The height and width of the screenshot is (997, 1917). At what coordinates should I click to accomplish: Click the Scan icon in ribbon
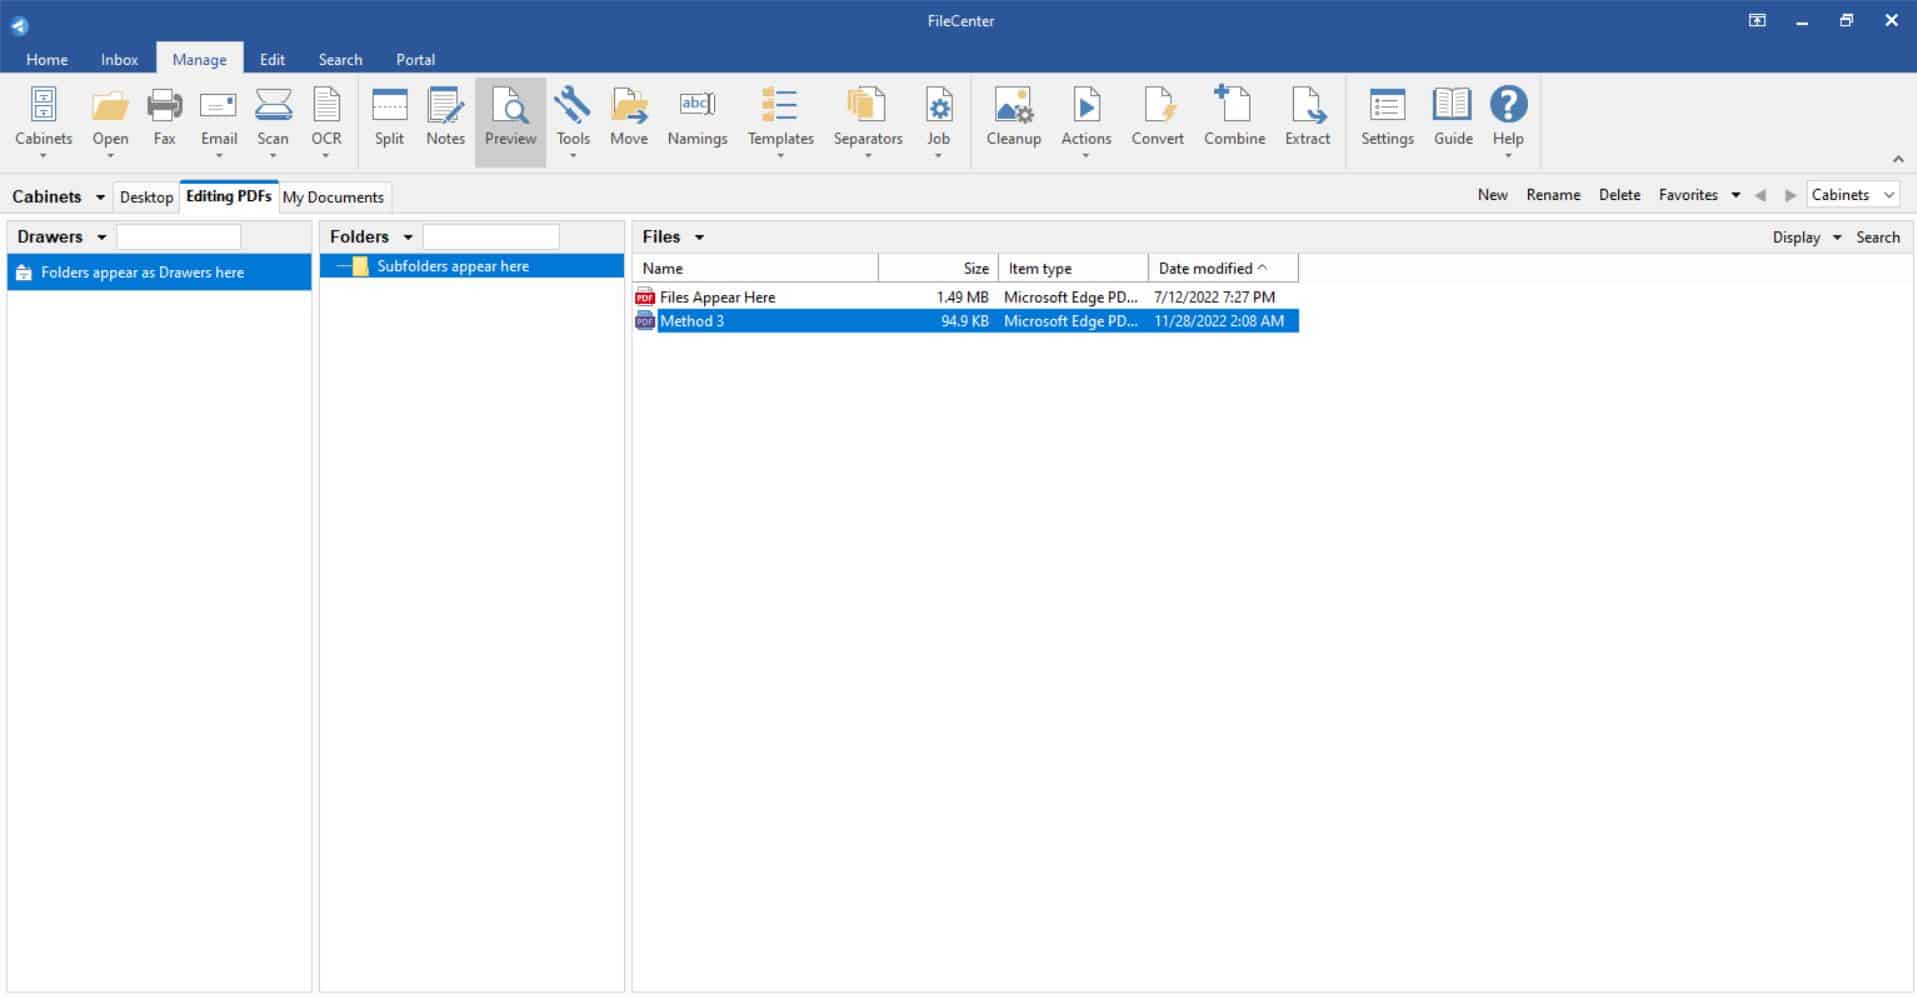point(272,119)
